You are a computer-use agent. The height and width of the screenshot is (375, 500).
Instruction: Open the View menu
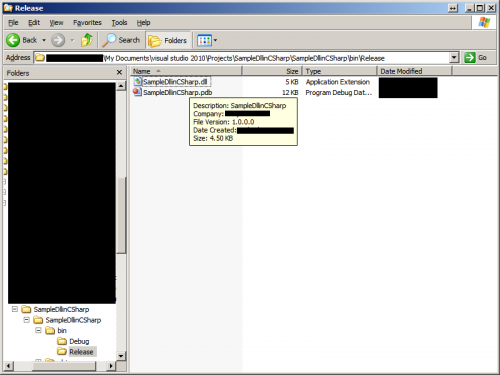(x=56, y=22)
